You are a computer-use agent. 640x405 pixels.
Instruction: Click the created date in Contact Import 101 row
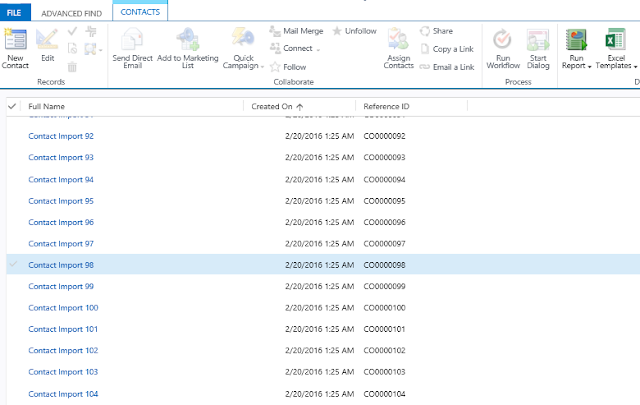pyautogui.click(x=320, y=329)
